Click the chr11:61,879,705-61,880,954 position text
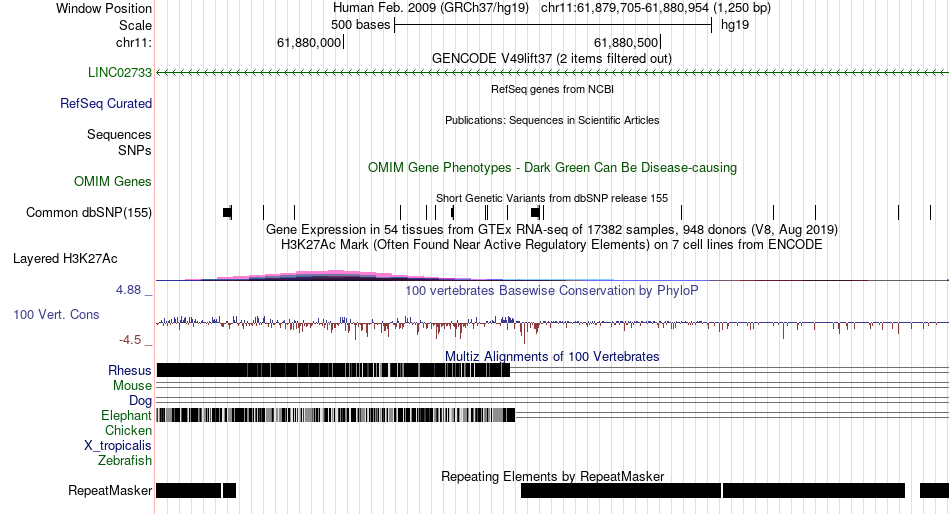Screen dimensions: 950x514 click(x=656, y=8)
